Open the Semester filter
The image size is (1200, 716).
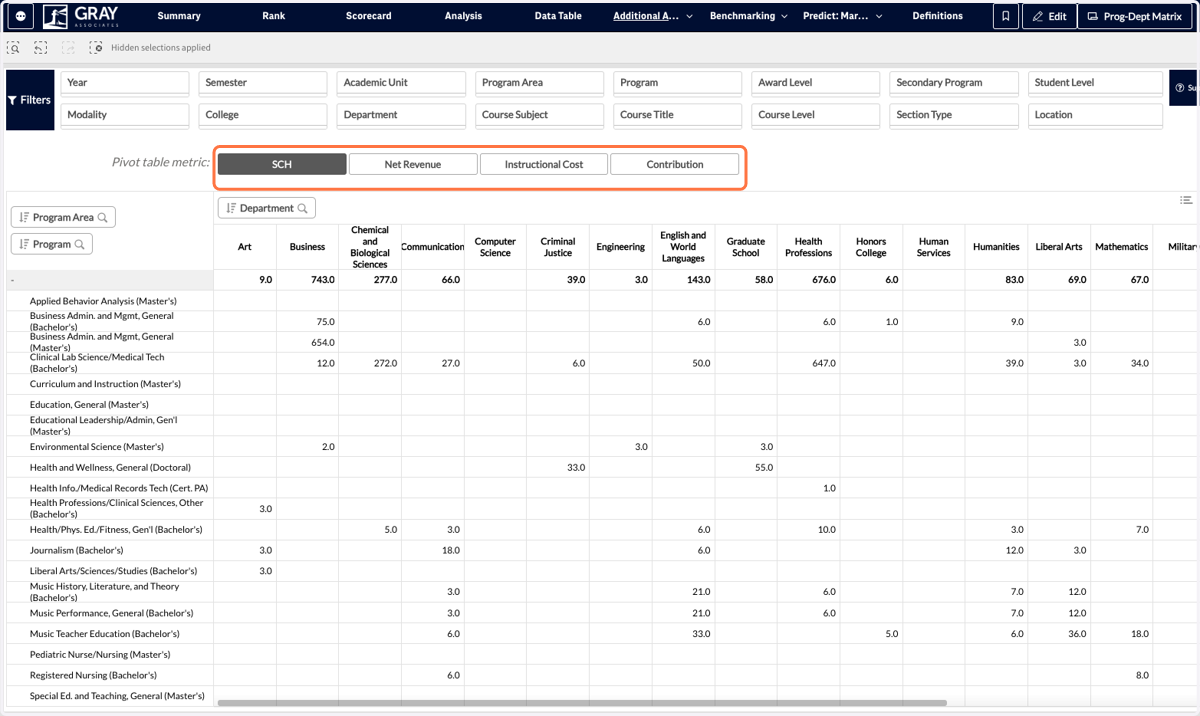263,83
